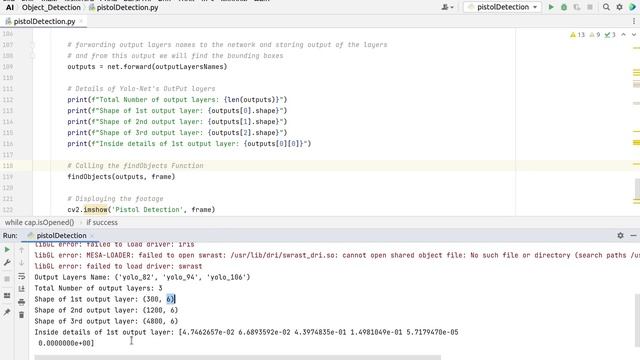Click console line 'Shape of 2nd output layer'

(x=106, y=310)
